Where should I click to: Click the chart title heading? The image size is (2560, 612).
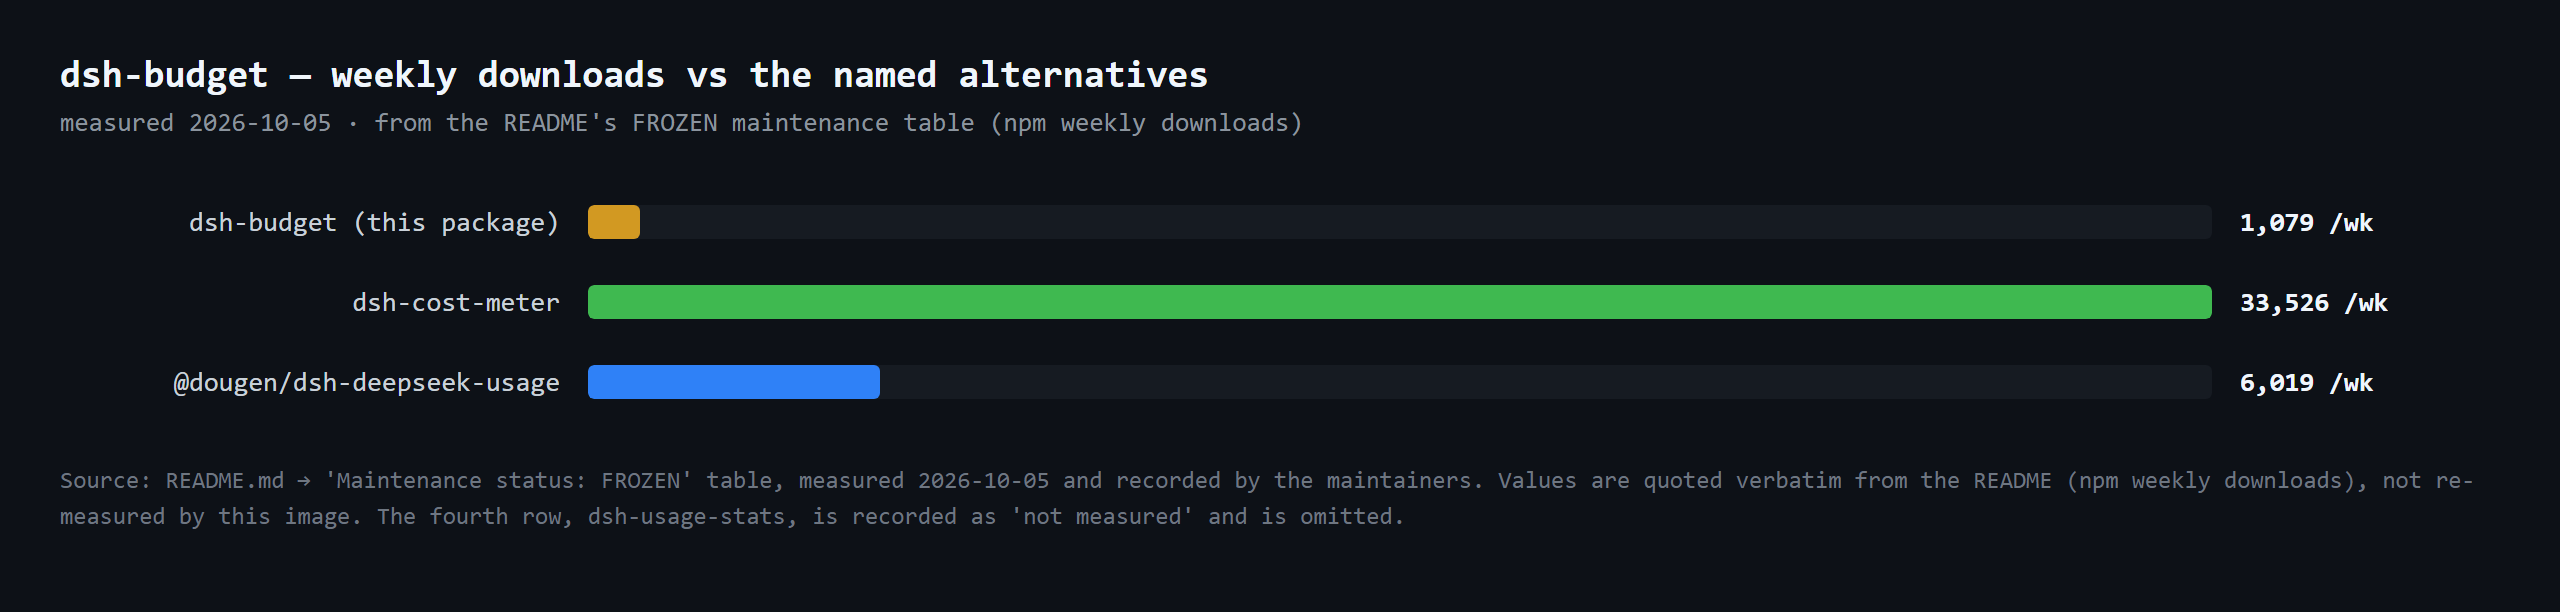click(634, 75)
